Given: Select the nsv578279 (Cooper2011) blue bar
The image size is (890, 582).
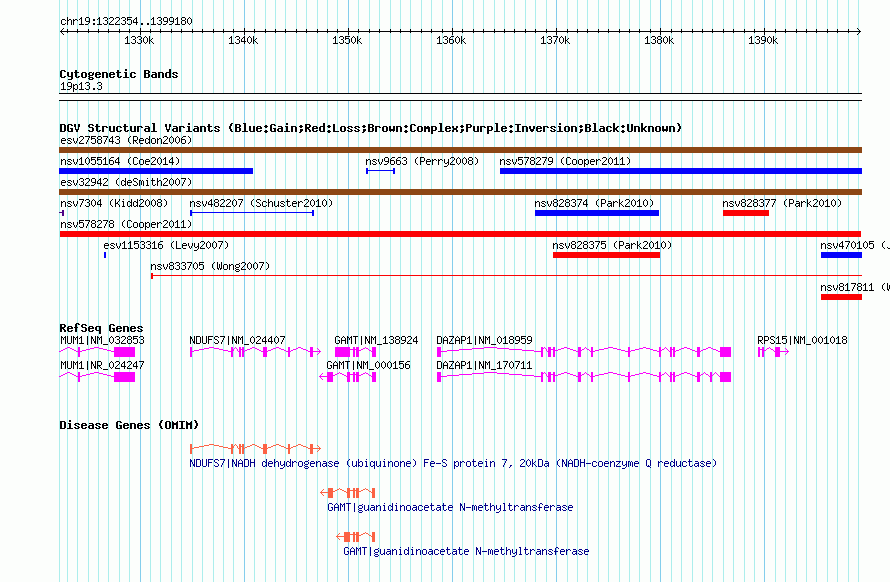Looking at the screenshot, I should pyautogui.click(x=681, y=171).
